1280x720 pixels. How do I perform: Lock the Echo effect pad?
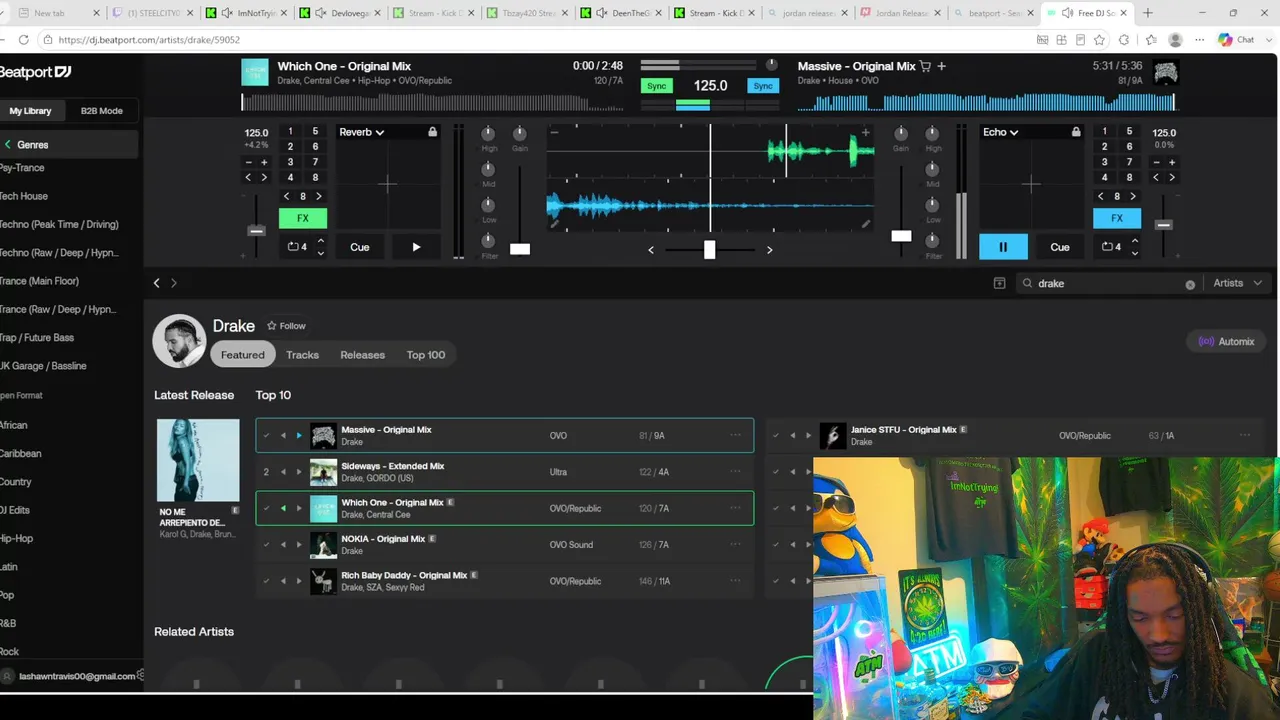click(1076, 132)
